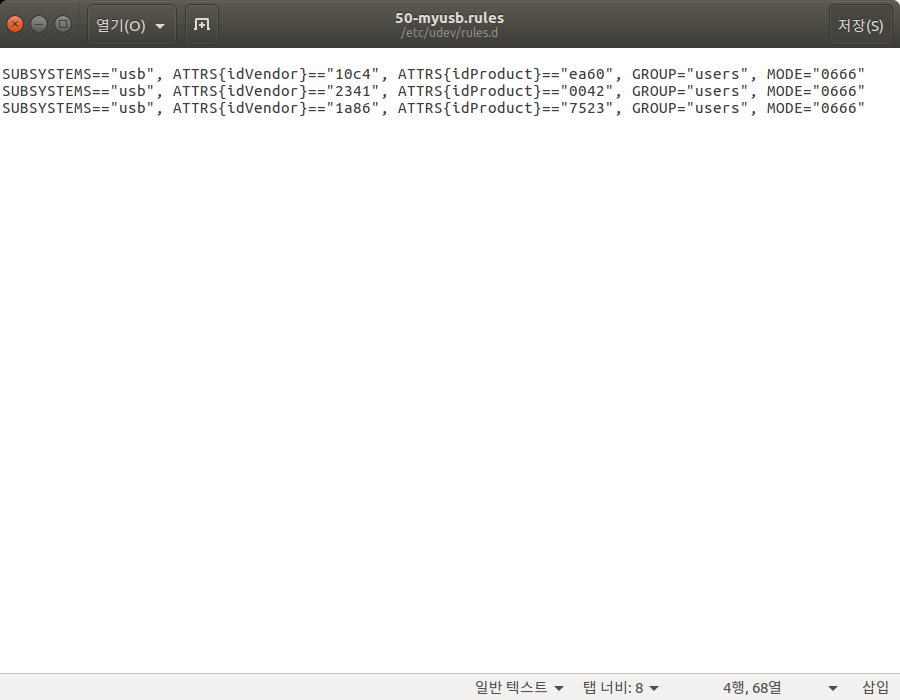Image resolution: width=900 pixels, height=700 pixels.
Task: Open the 탭 너비: 8 dropdown
Action: [620, 687]
